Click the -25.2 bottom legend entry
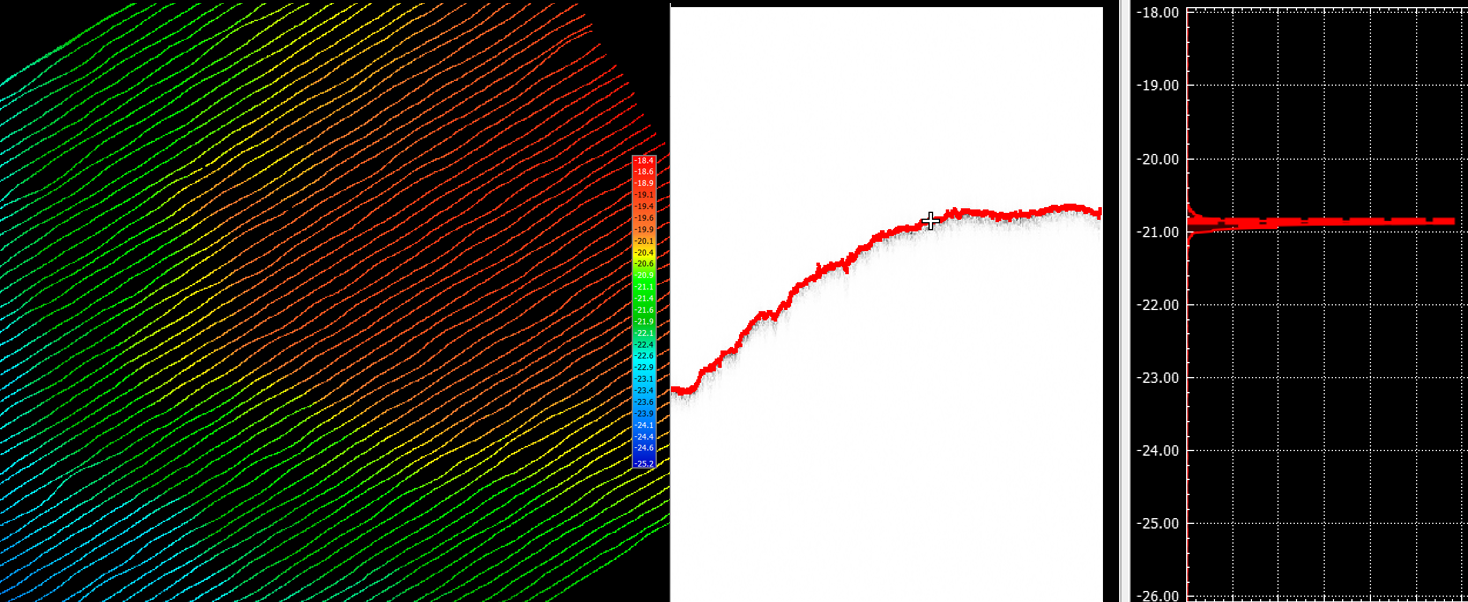The width and height of the screenshot is (1468, 602). click(x=644, y=463)
